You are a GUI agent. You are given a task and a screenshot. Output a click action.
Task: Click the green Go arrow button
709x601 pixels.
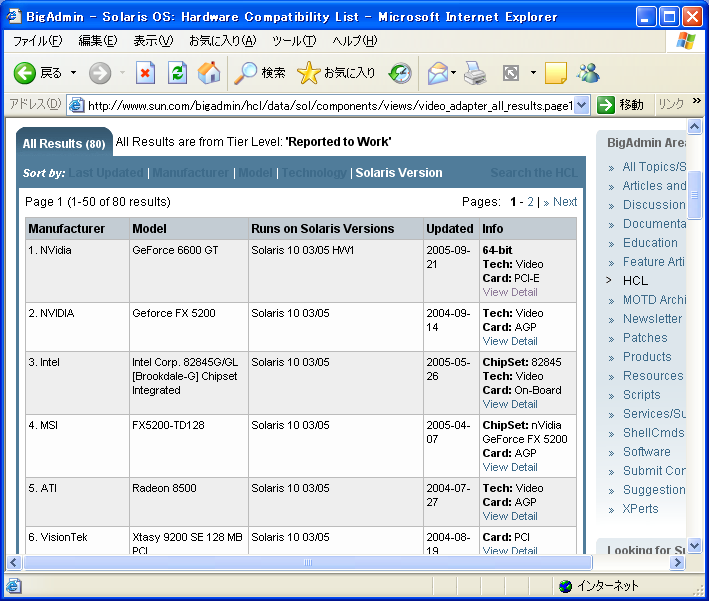(606, 105)
